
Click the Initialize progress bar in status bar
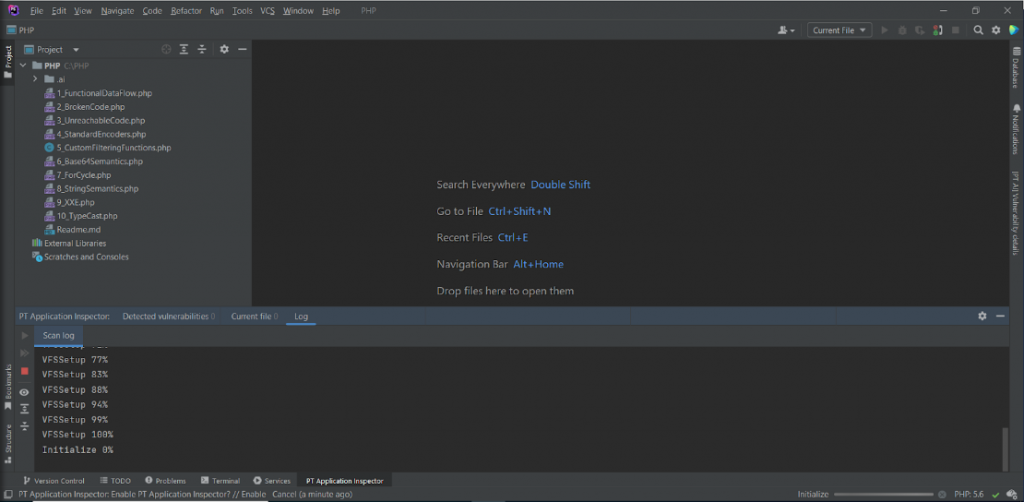[883, 494]
